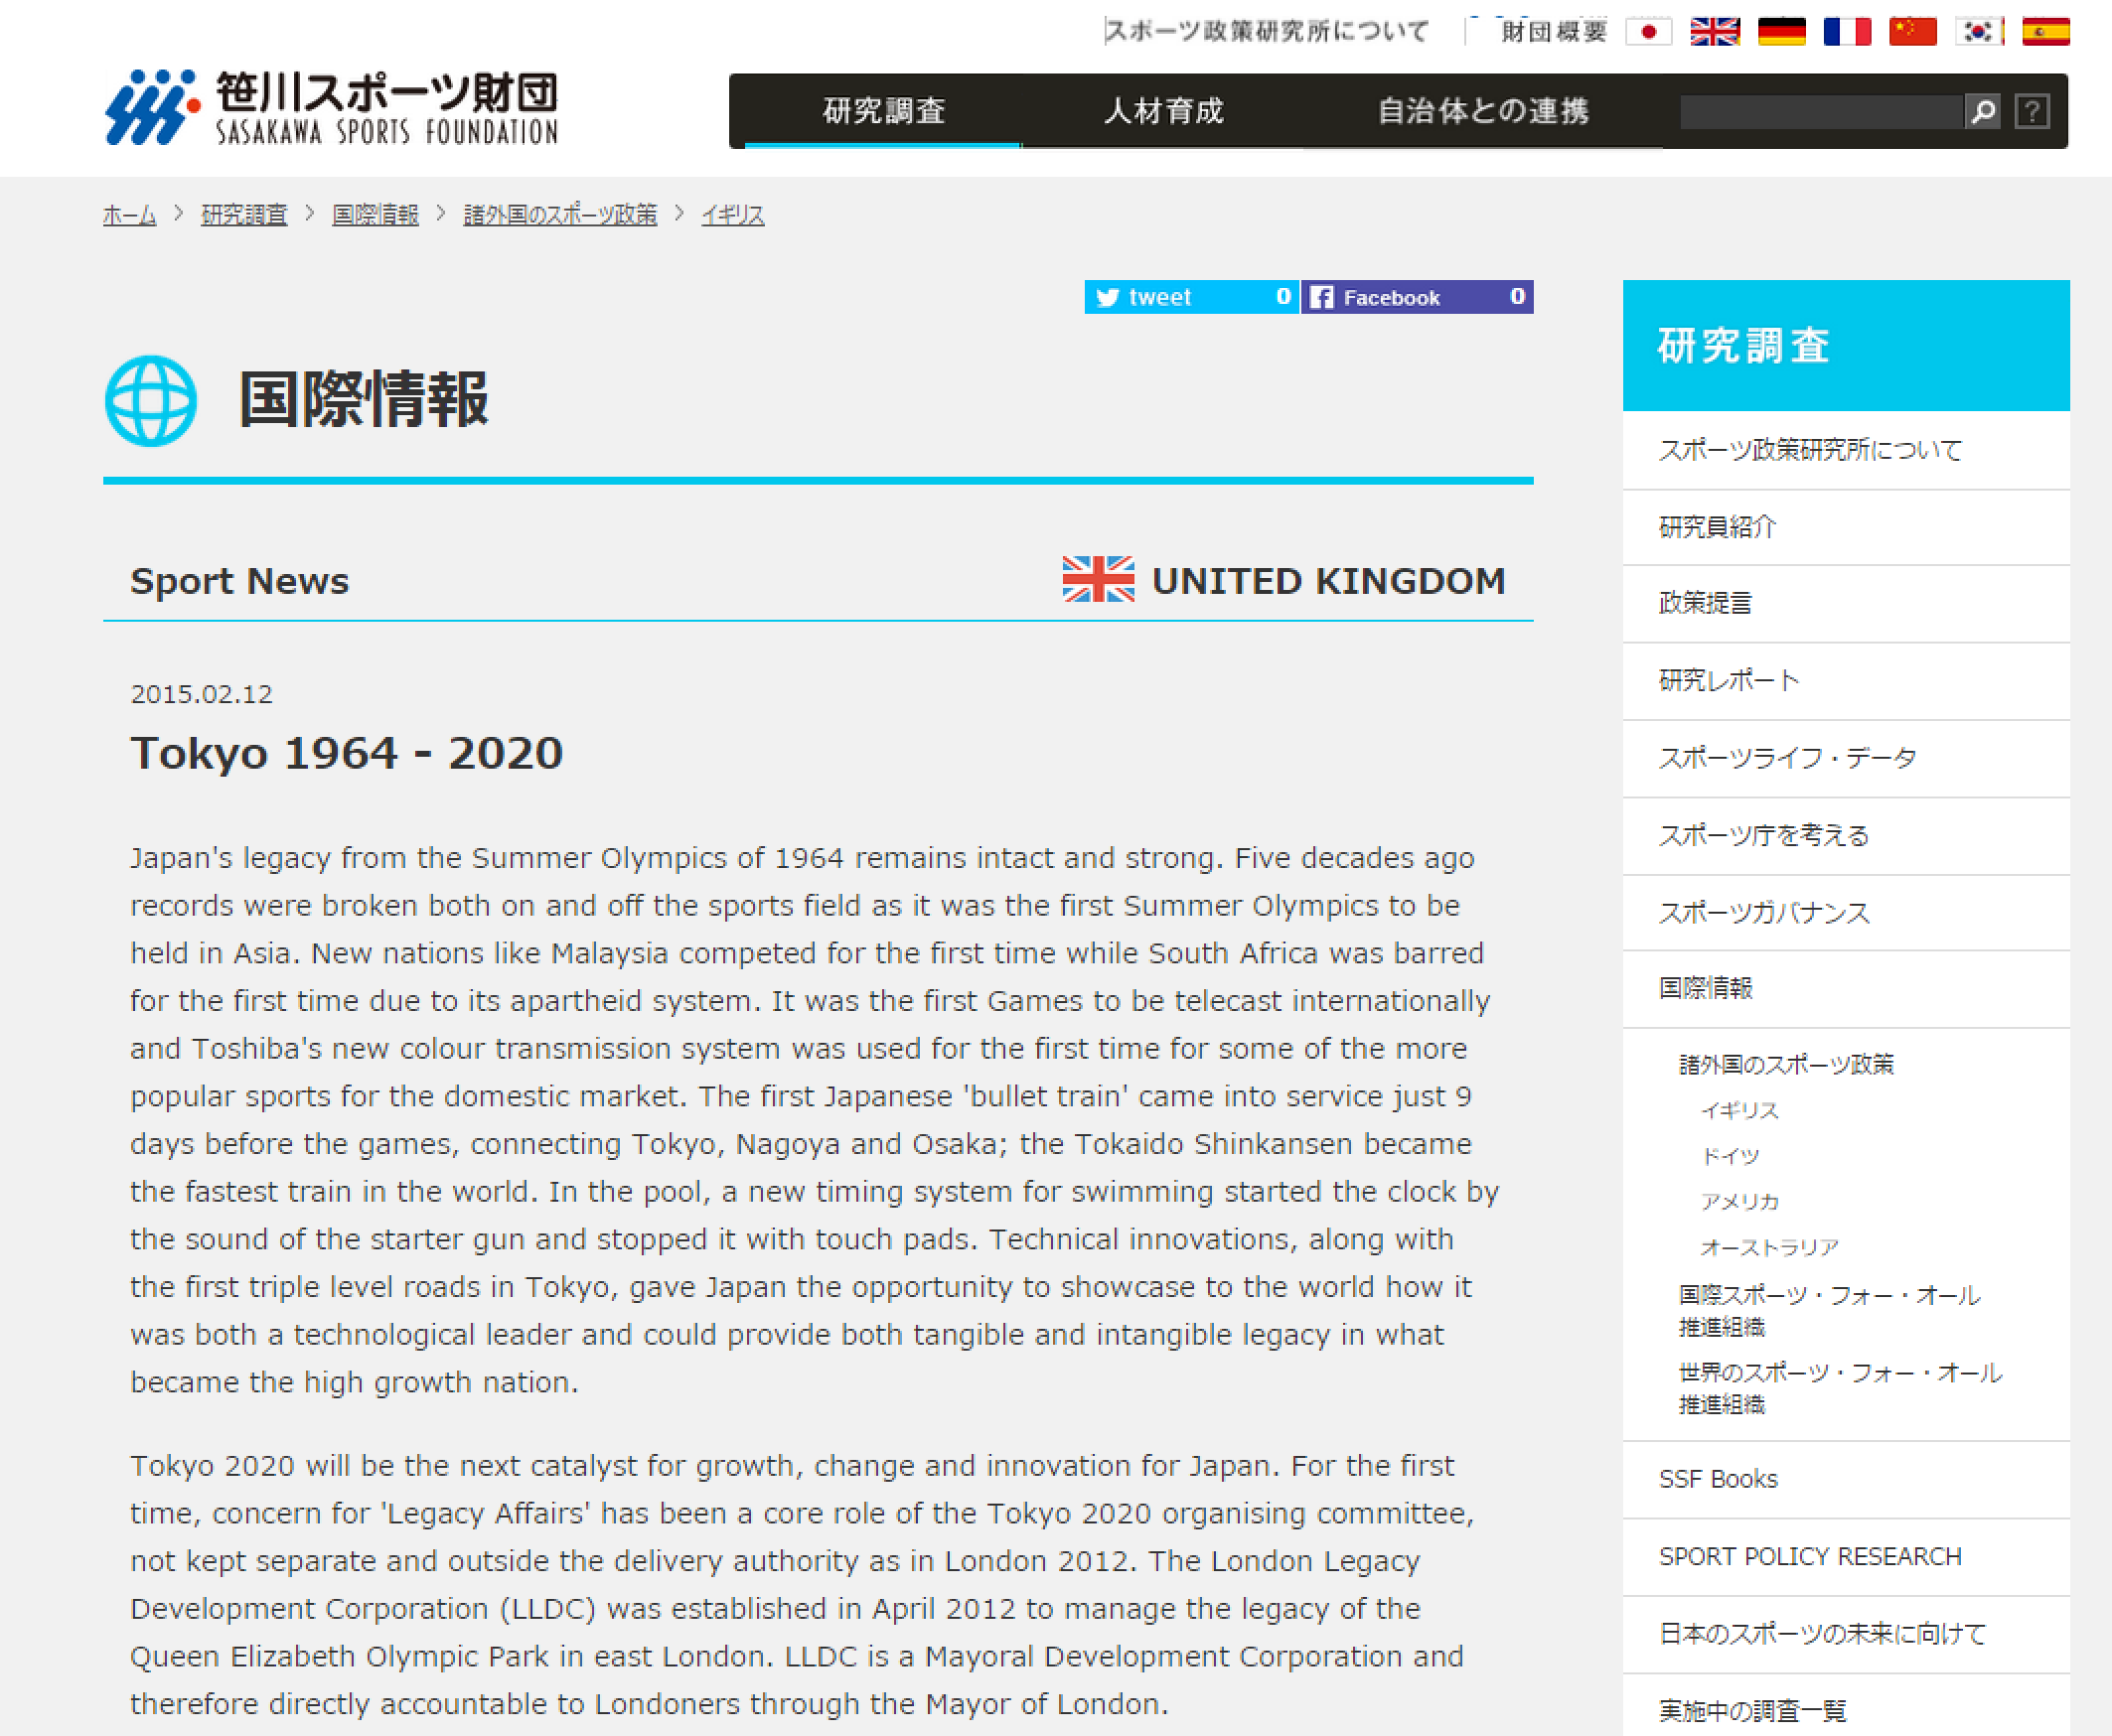Open 自治体との連携 navigation menu
This screenshot has width=2112, height=1736.
click(1482, 111)
